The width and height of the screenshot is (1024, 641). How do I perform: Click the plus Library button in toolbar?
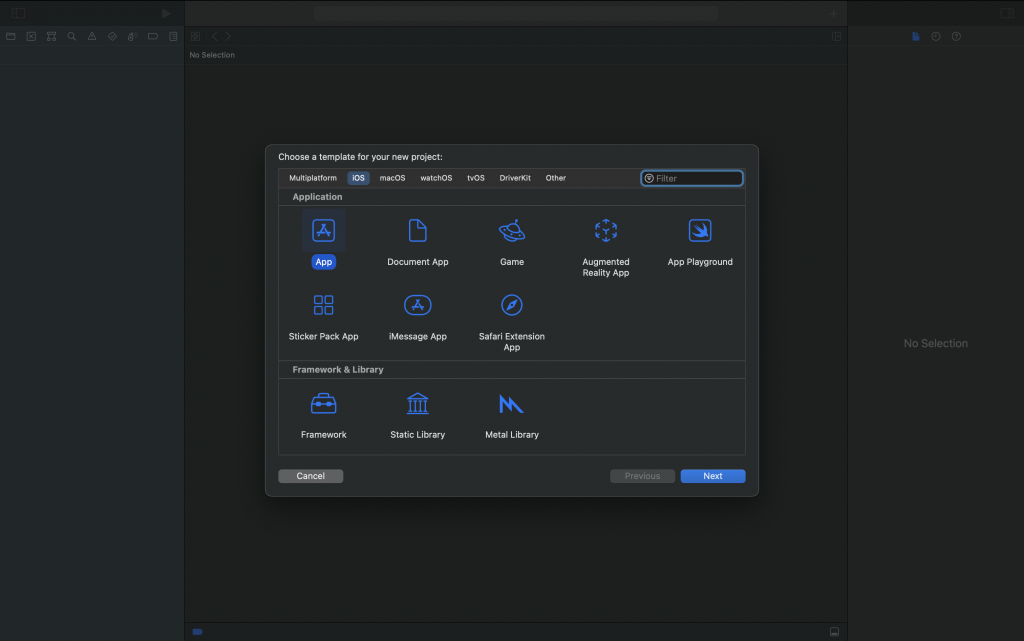point(833,13)
